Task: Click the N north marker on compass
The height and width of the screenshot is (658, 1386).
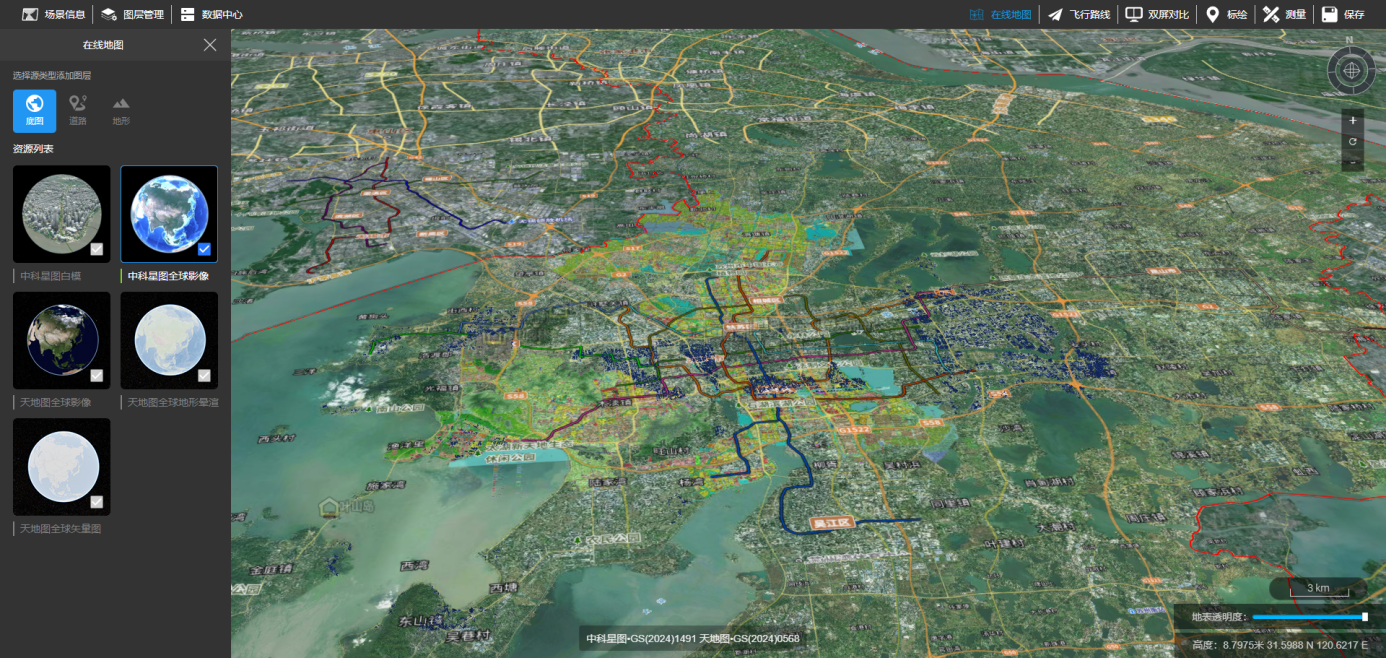Action: (x=1349, y=40)
